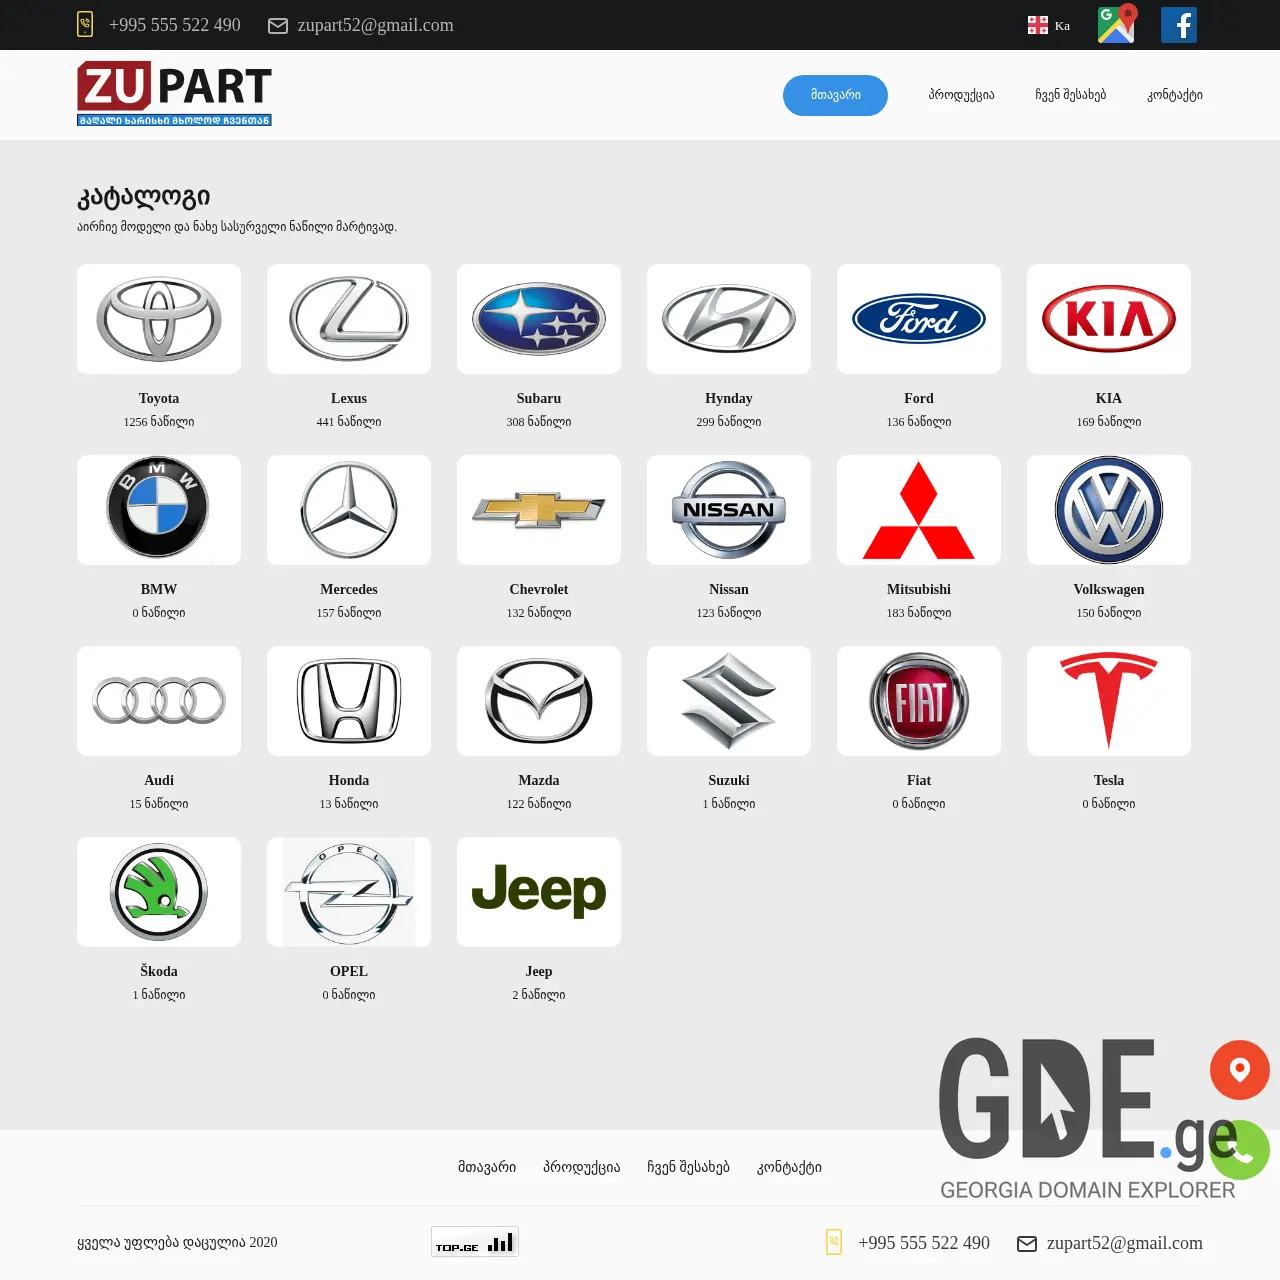
Task: Open the Facebook page icon
Action: [x=1178, y=25]
